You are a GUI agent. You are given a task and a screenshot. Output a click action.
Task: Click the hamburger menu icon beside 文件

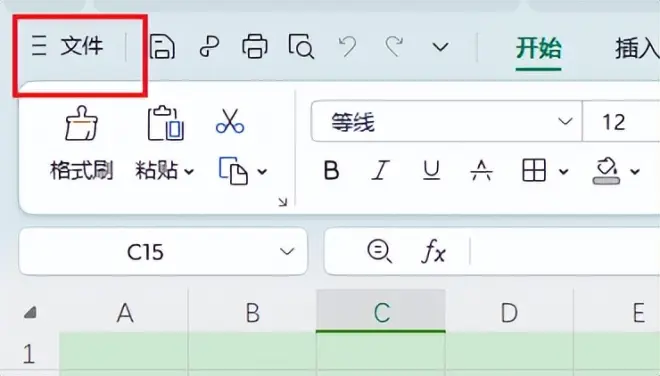click(39, 46)
